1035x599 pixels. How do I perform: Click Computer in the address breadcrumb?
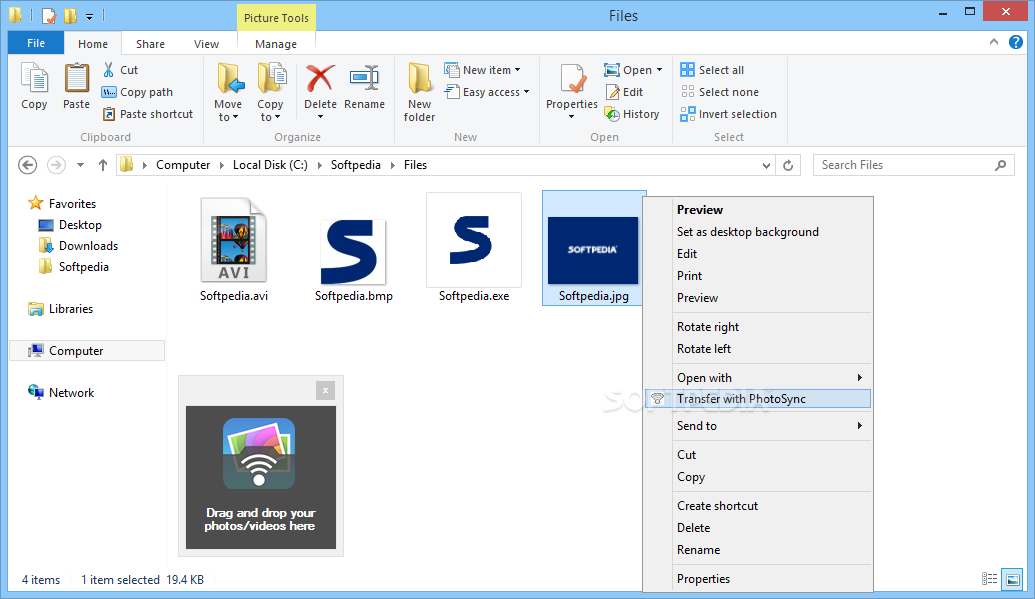pos(183,164)
